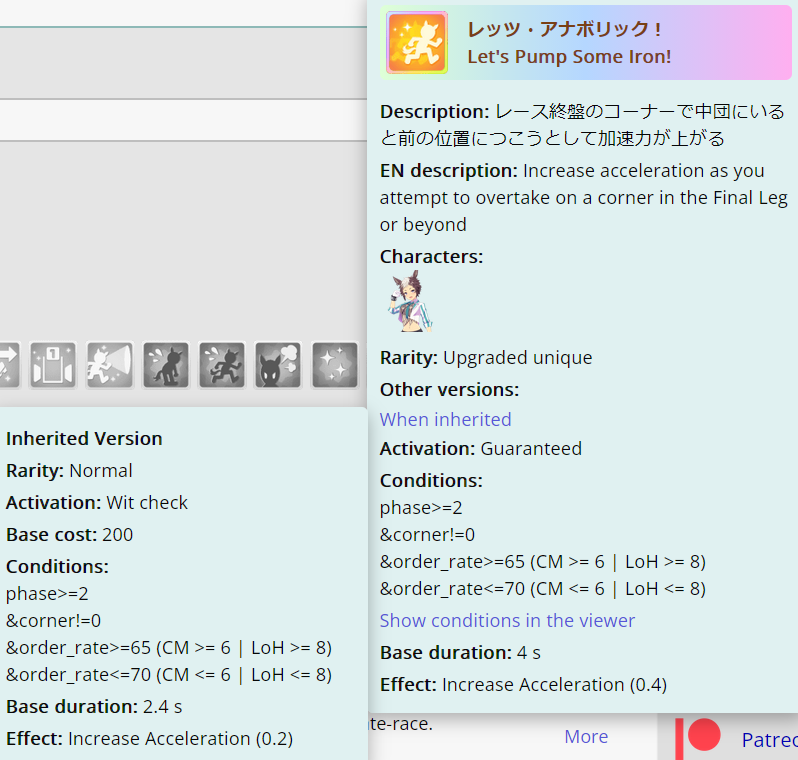Click Effect: Increase Acceleration (0.4) text
The width and height of the screenshot is (798, 760).
tap(523, 685)
